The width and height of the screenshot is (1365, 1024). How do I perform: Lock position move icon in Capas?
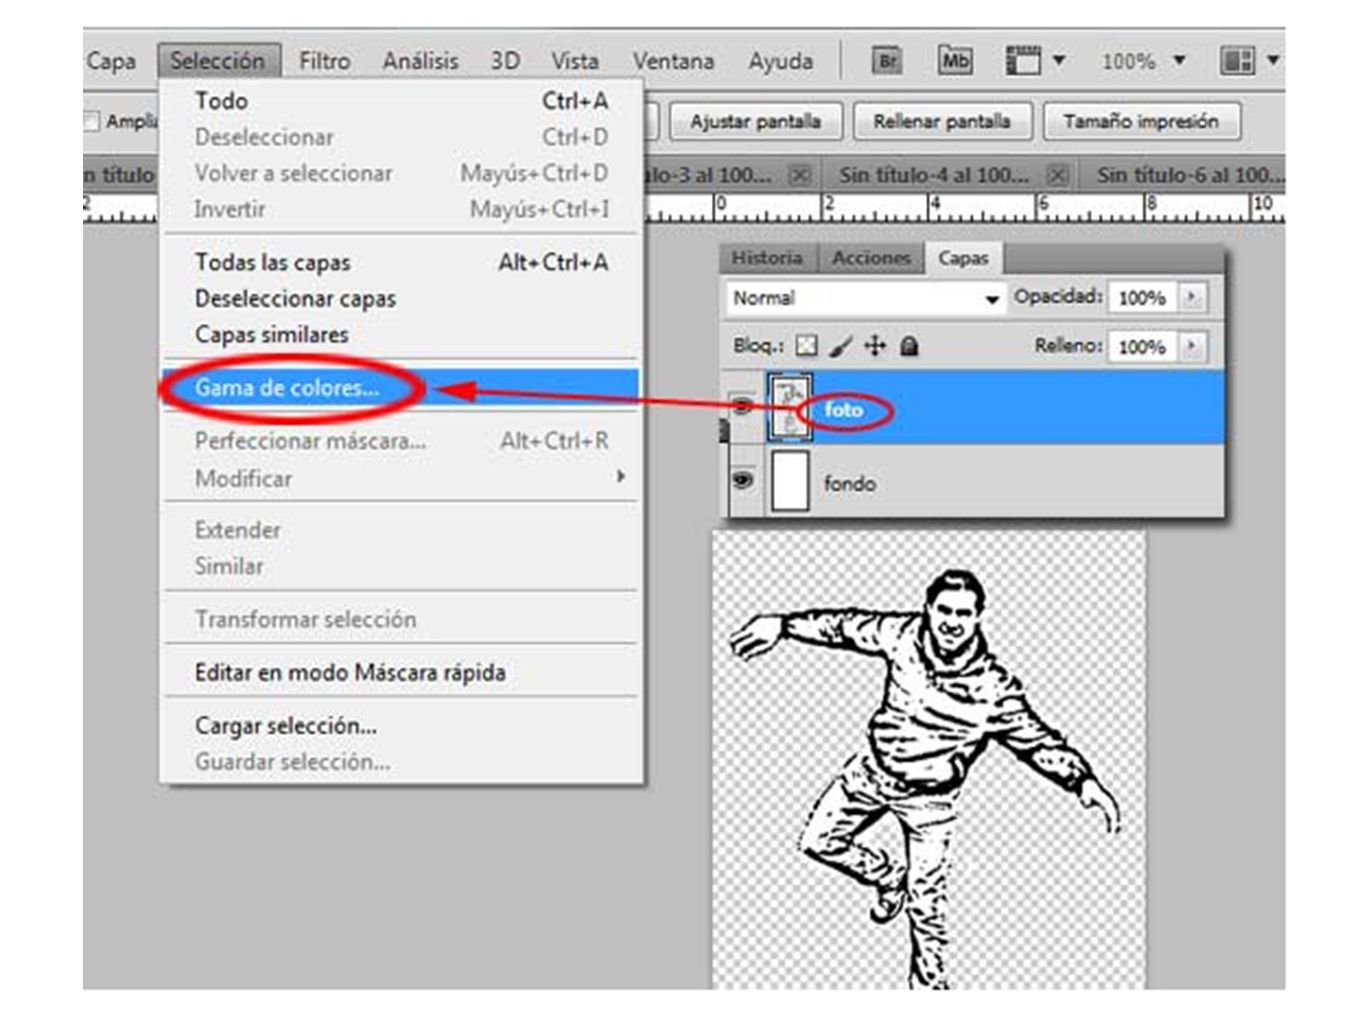click(875, 346)
